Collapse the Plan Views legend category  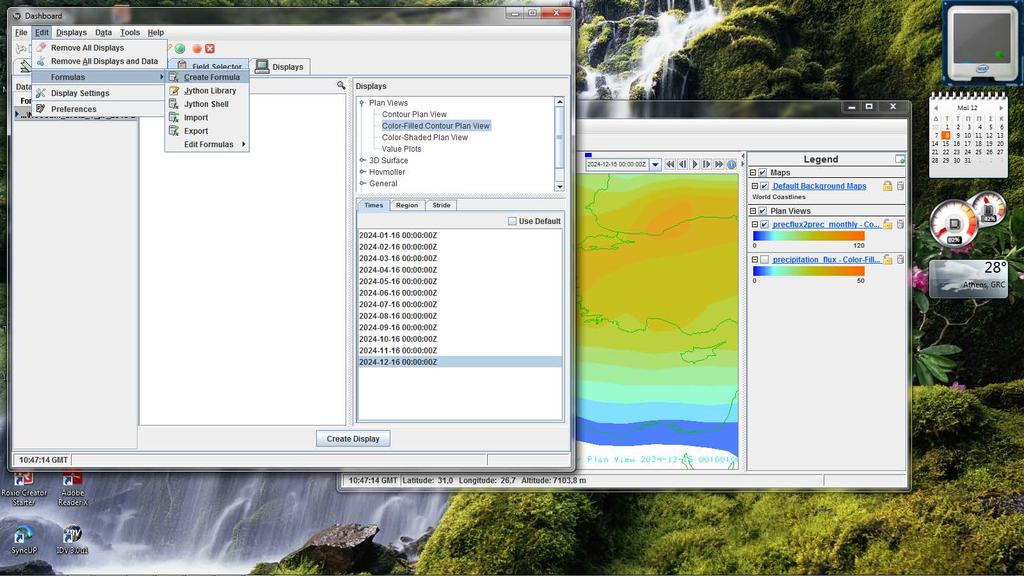click(752, 211)
